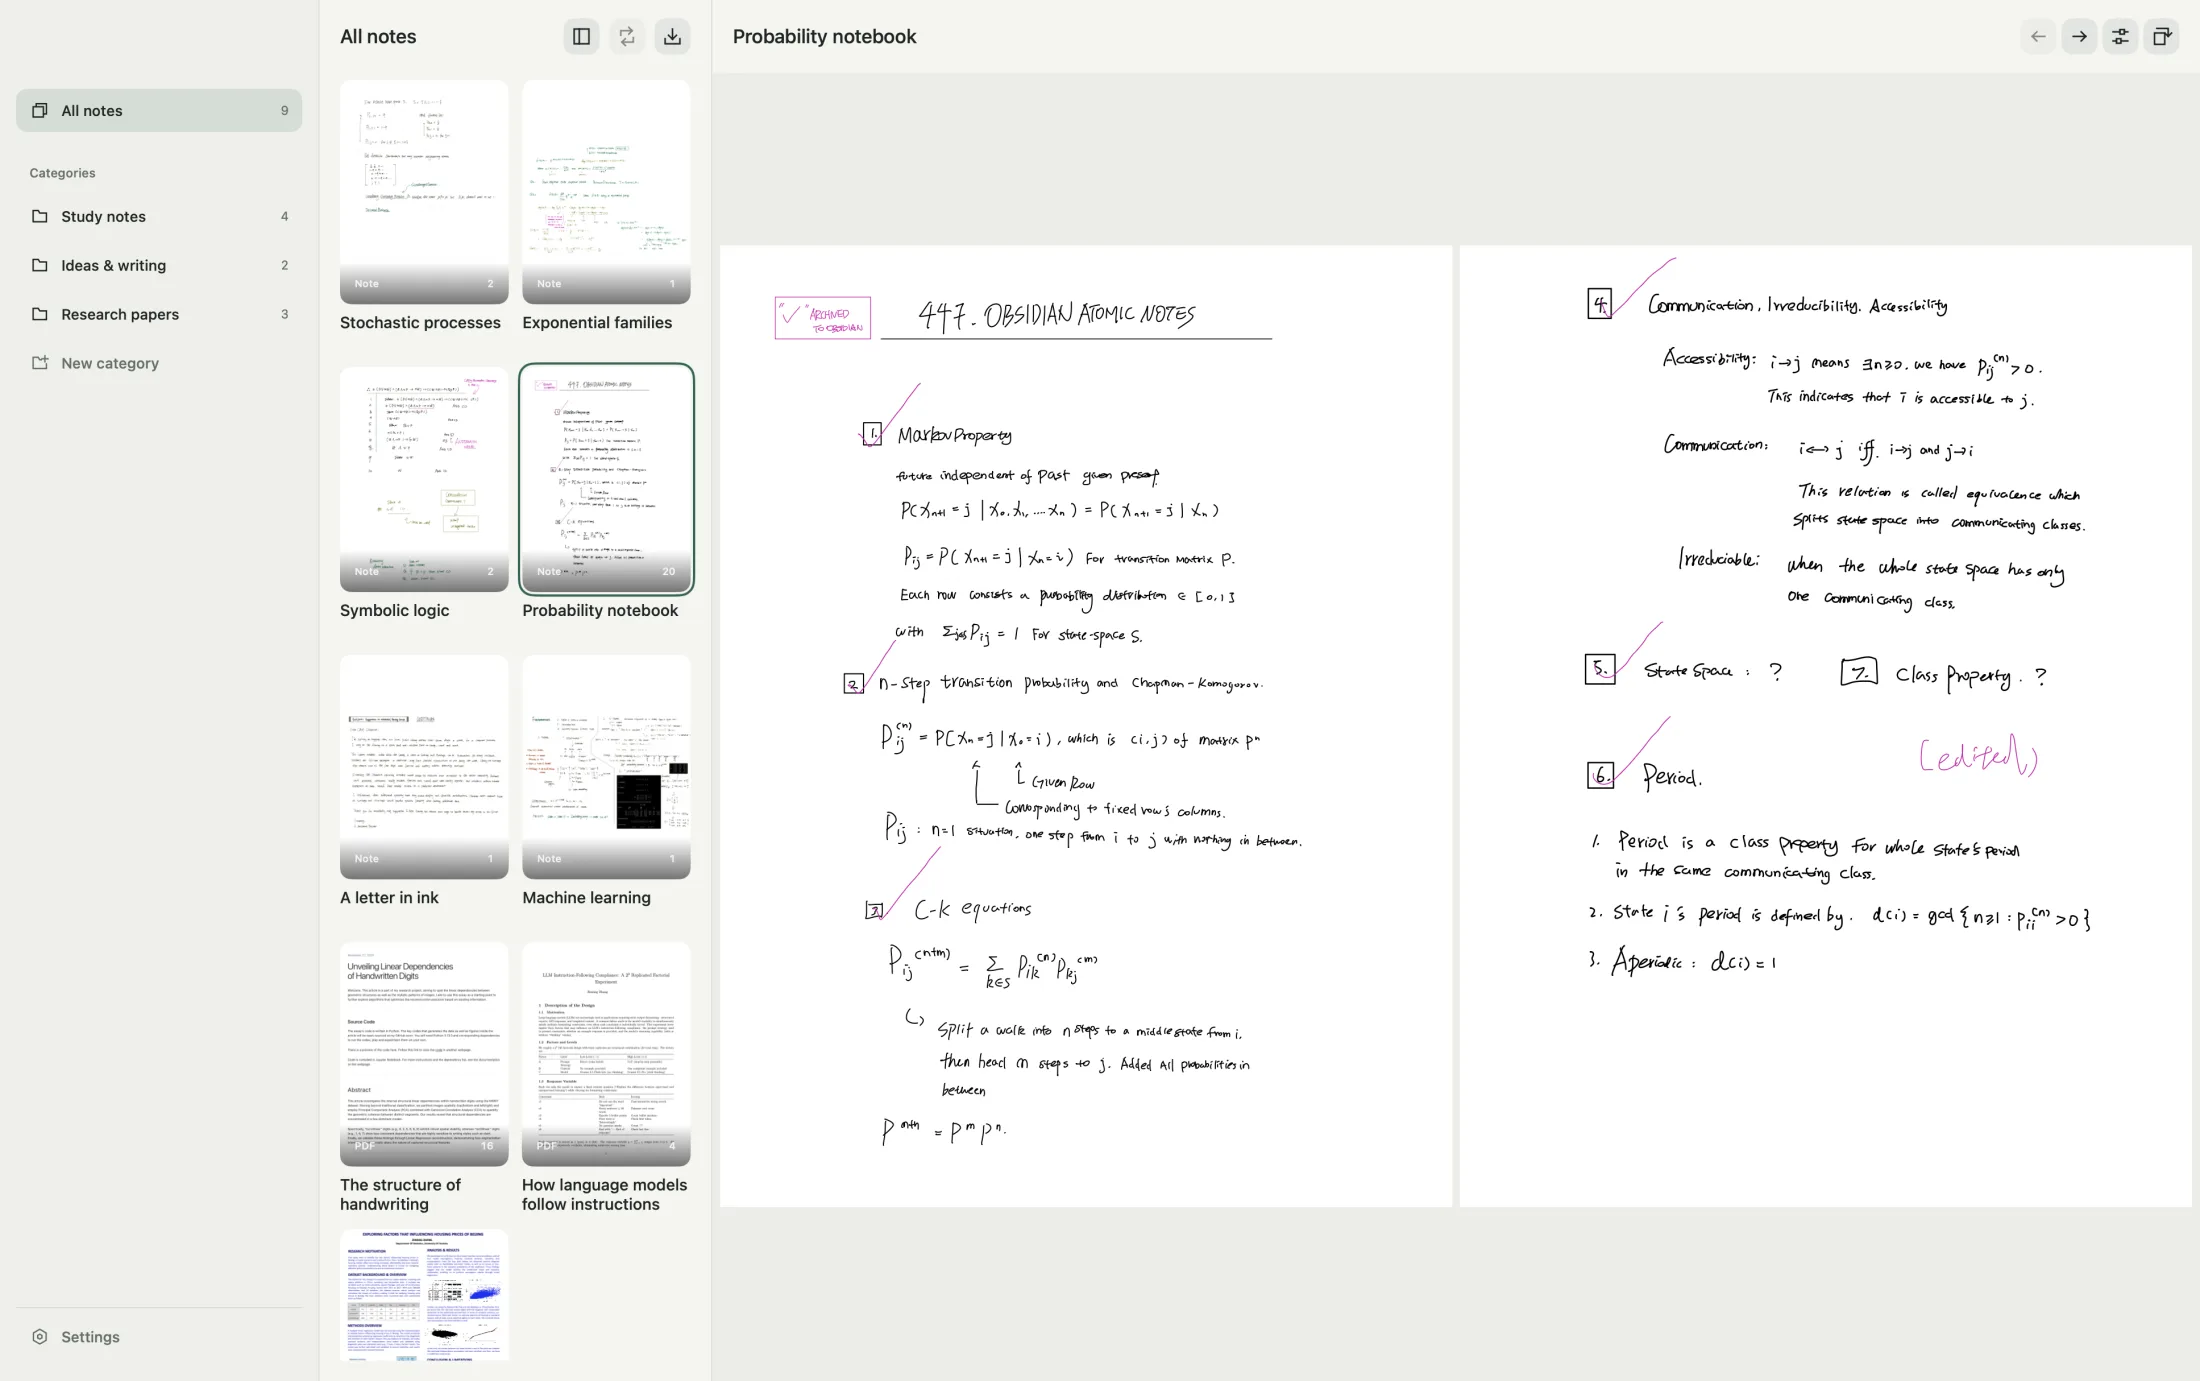Open the Ideas & writing category

[159, 265]
